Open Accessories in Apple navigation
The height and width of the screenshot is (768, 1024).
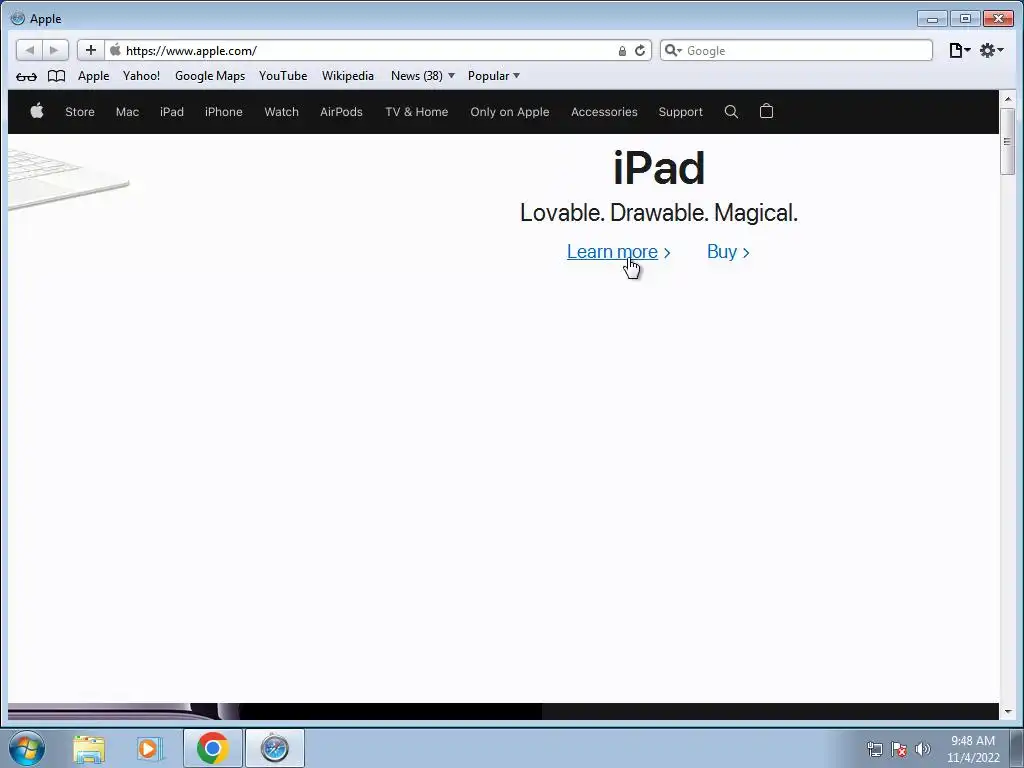point(604,112)
